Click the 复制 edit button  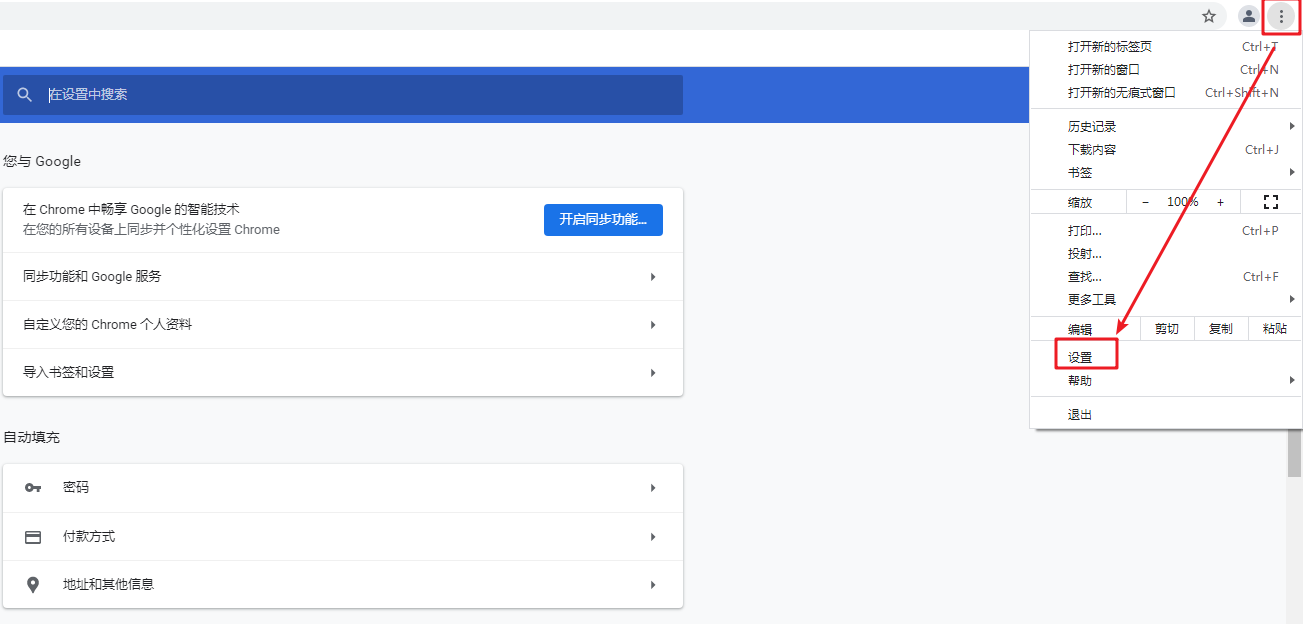[x=1221, y=329]
